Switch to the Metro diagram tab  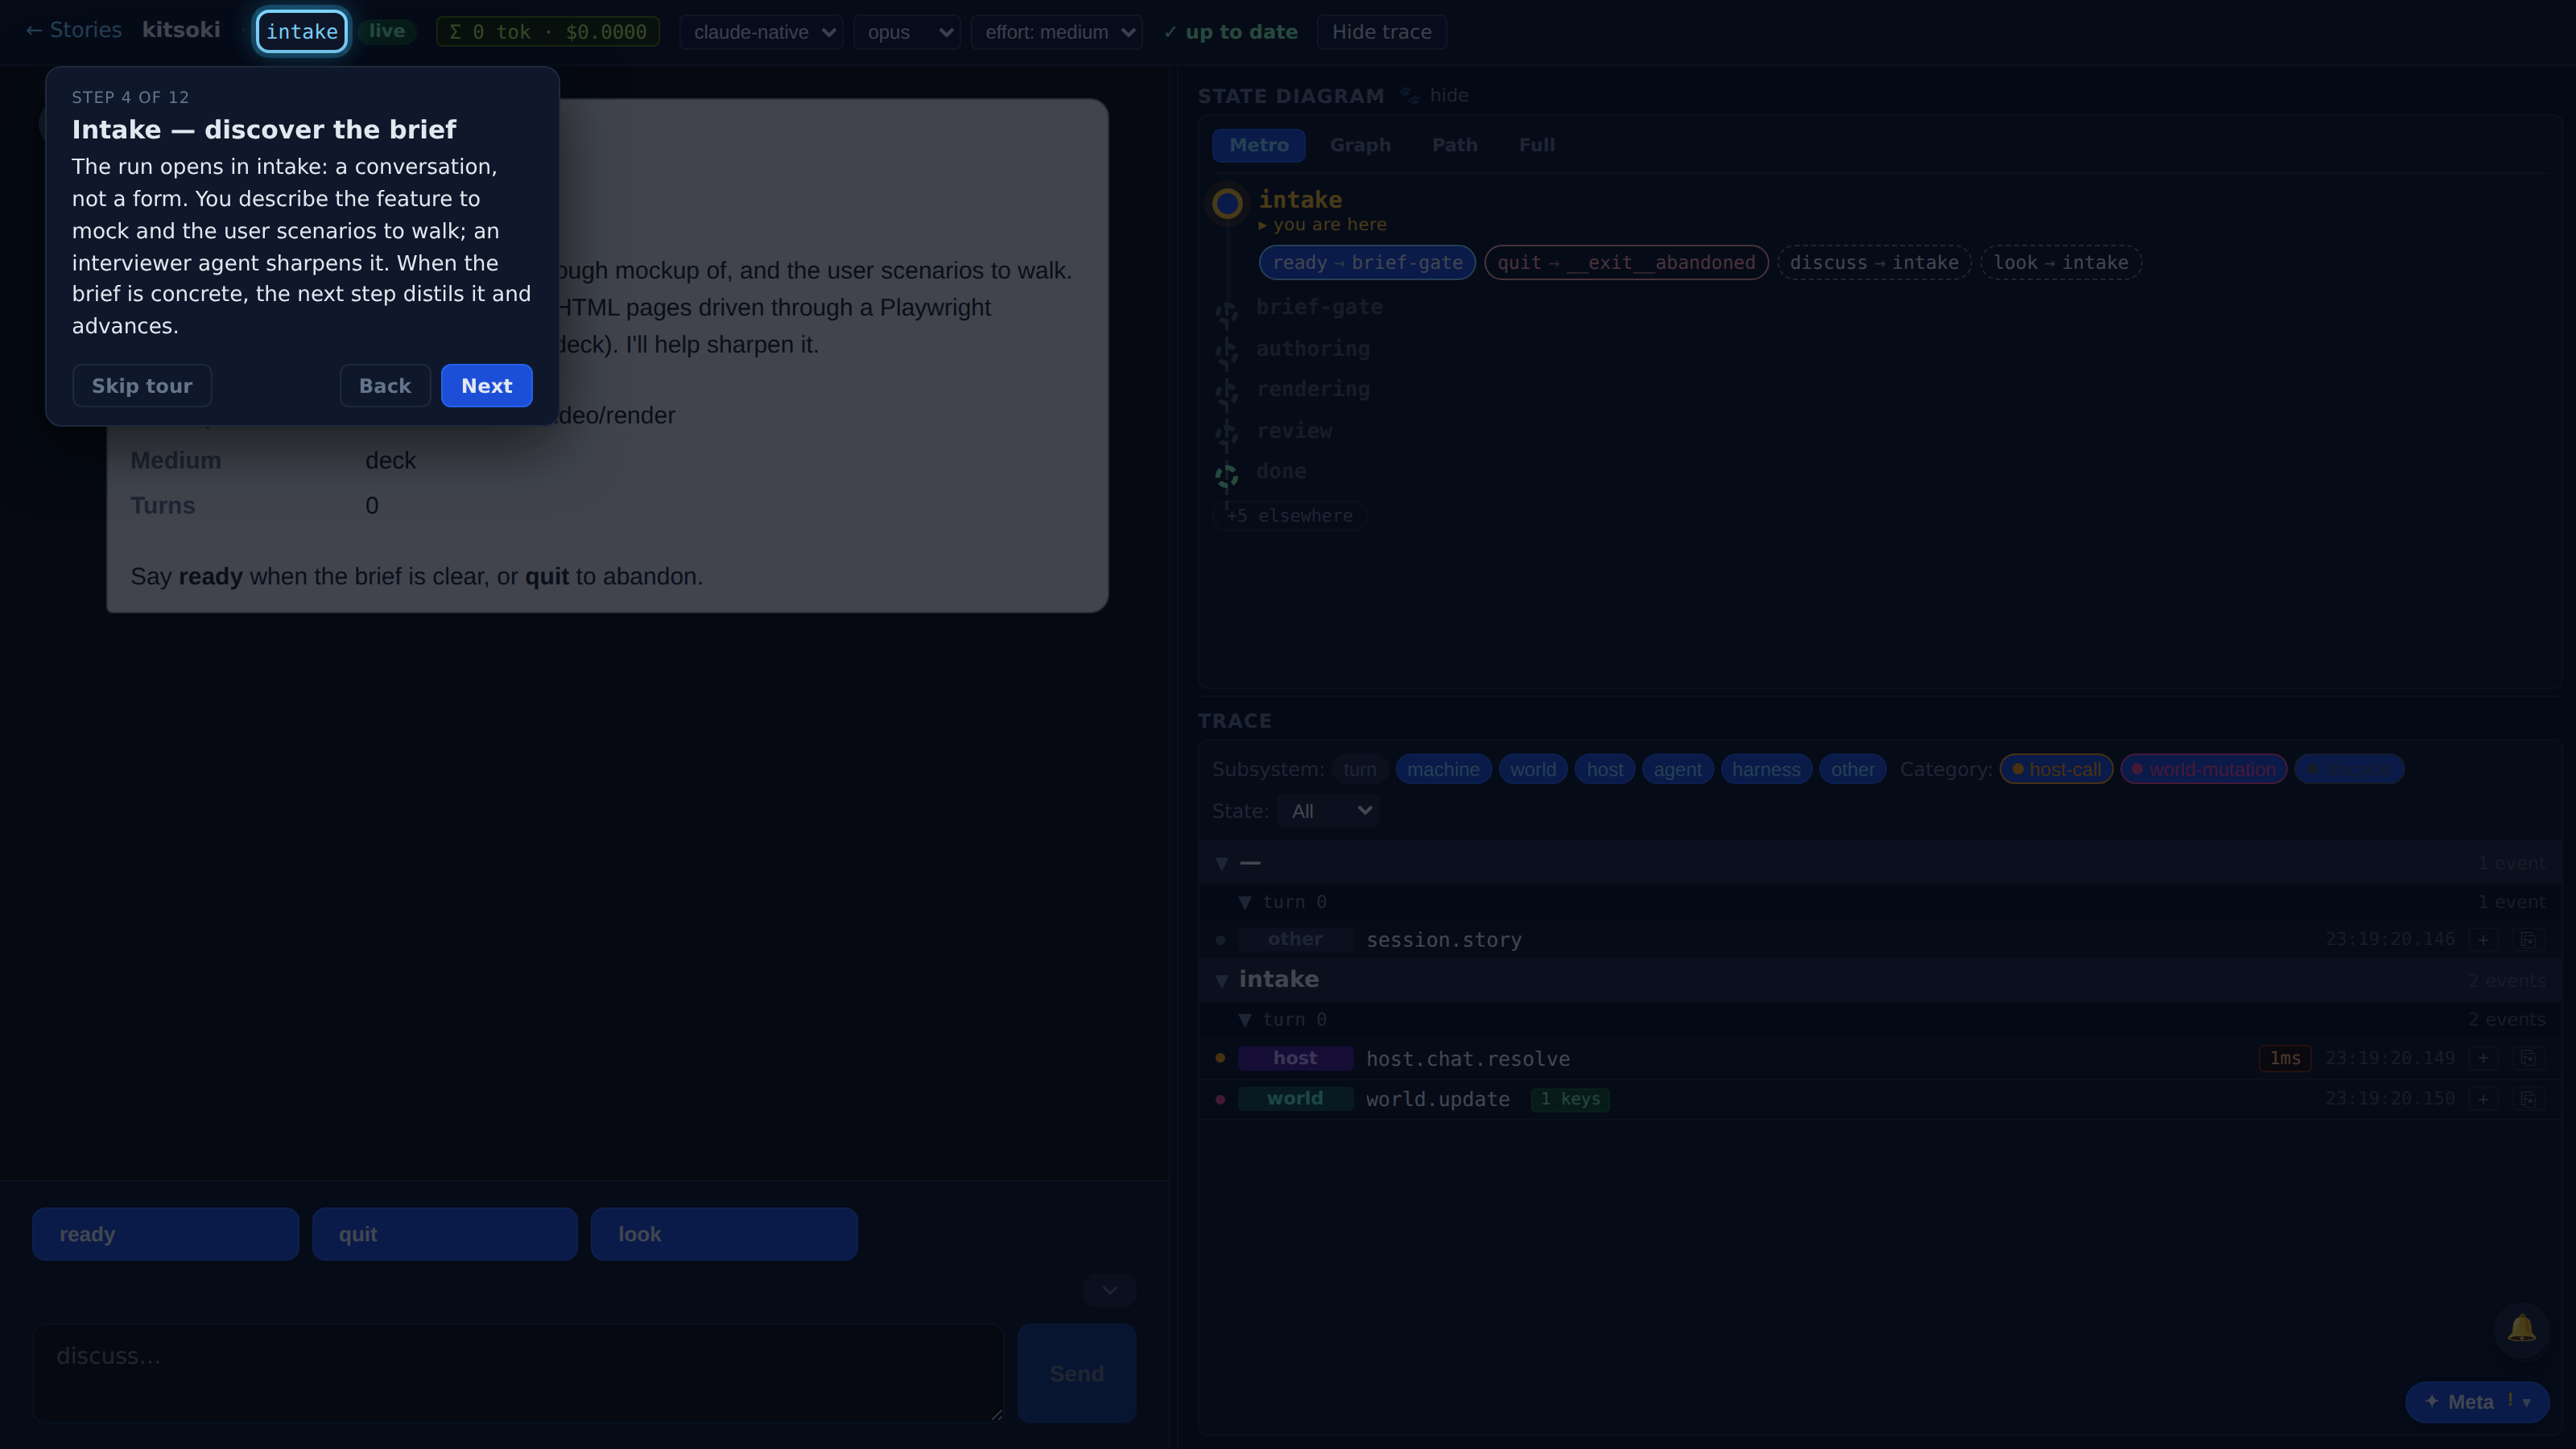coord(1258,145)
